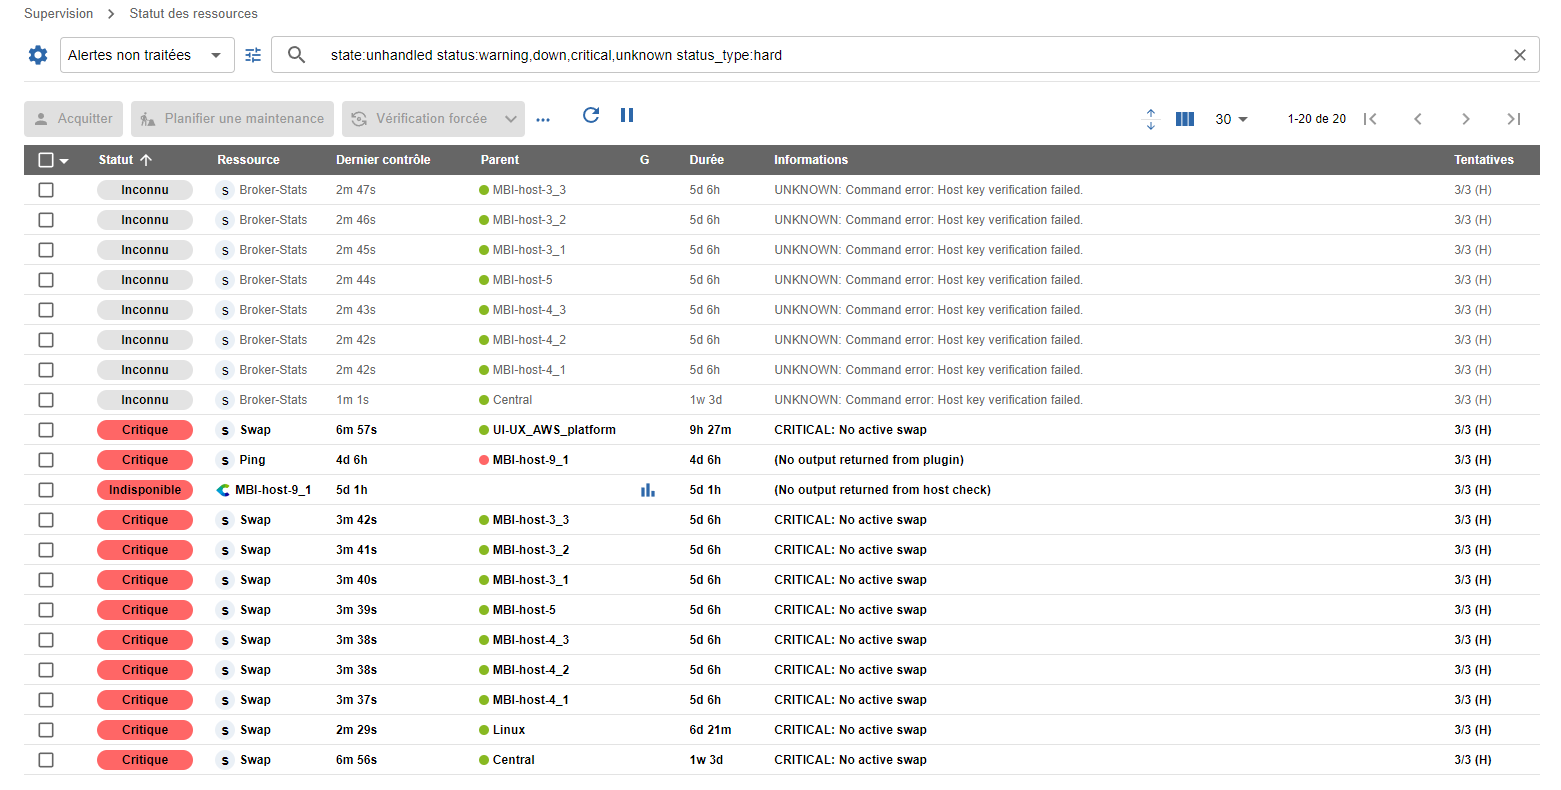Click the 1-20 de 20 pagination label
The height and width of the screenshot is (790, 1561).
coord(1316,119)
